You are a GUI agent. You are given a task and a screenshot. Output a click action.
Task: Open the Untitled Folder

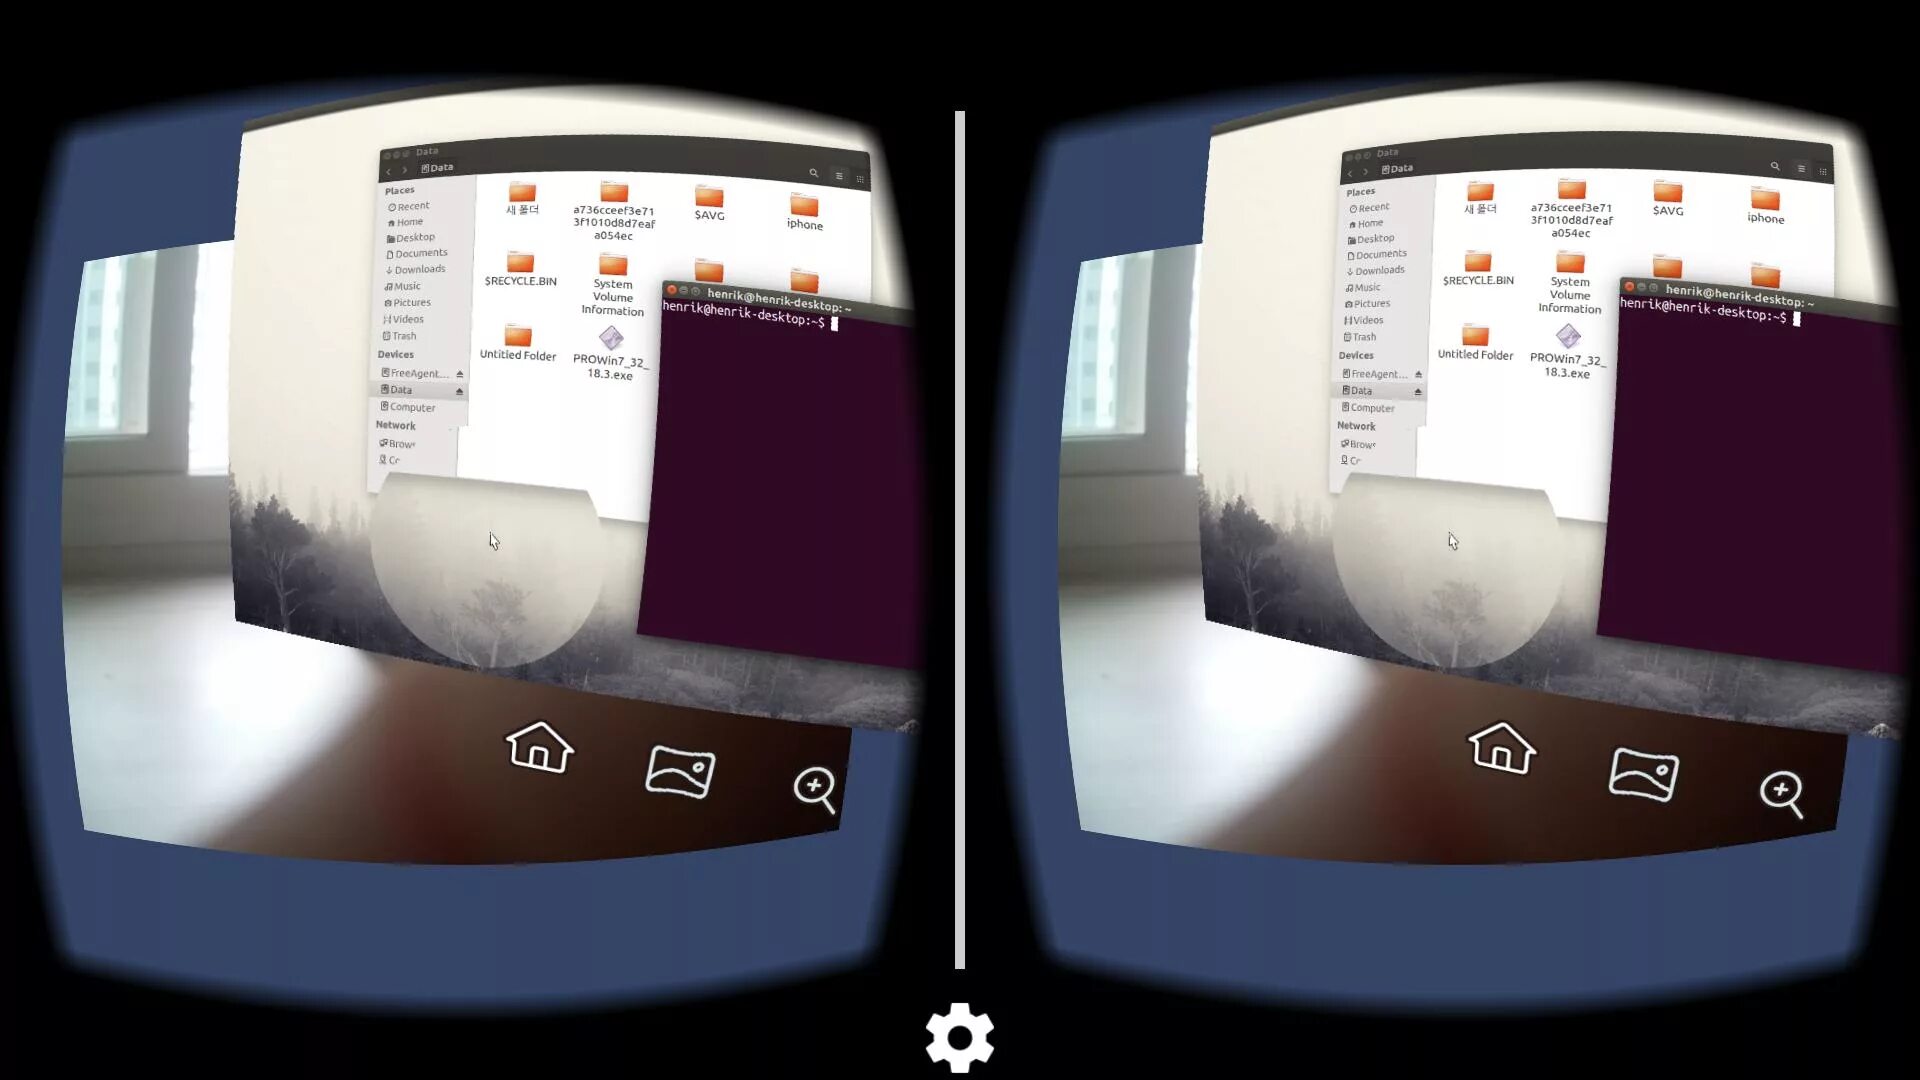pos(517,338)
